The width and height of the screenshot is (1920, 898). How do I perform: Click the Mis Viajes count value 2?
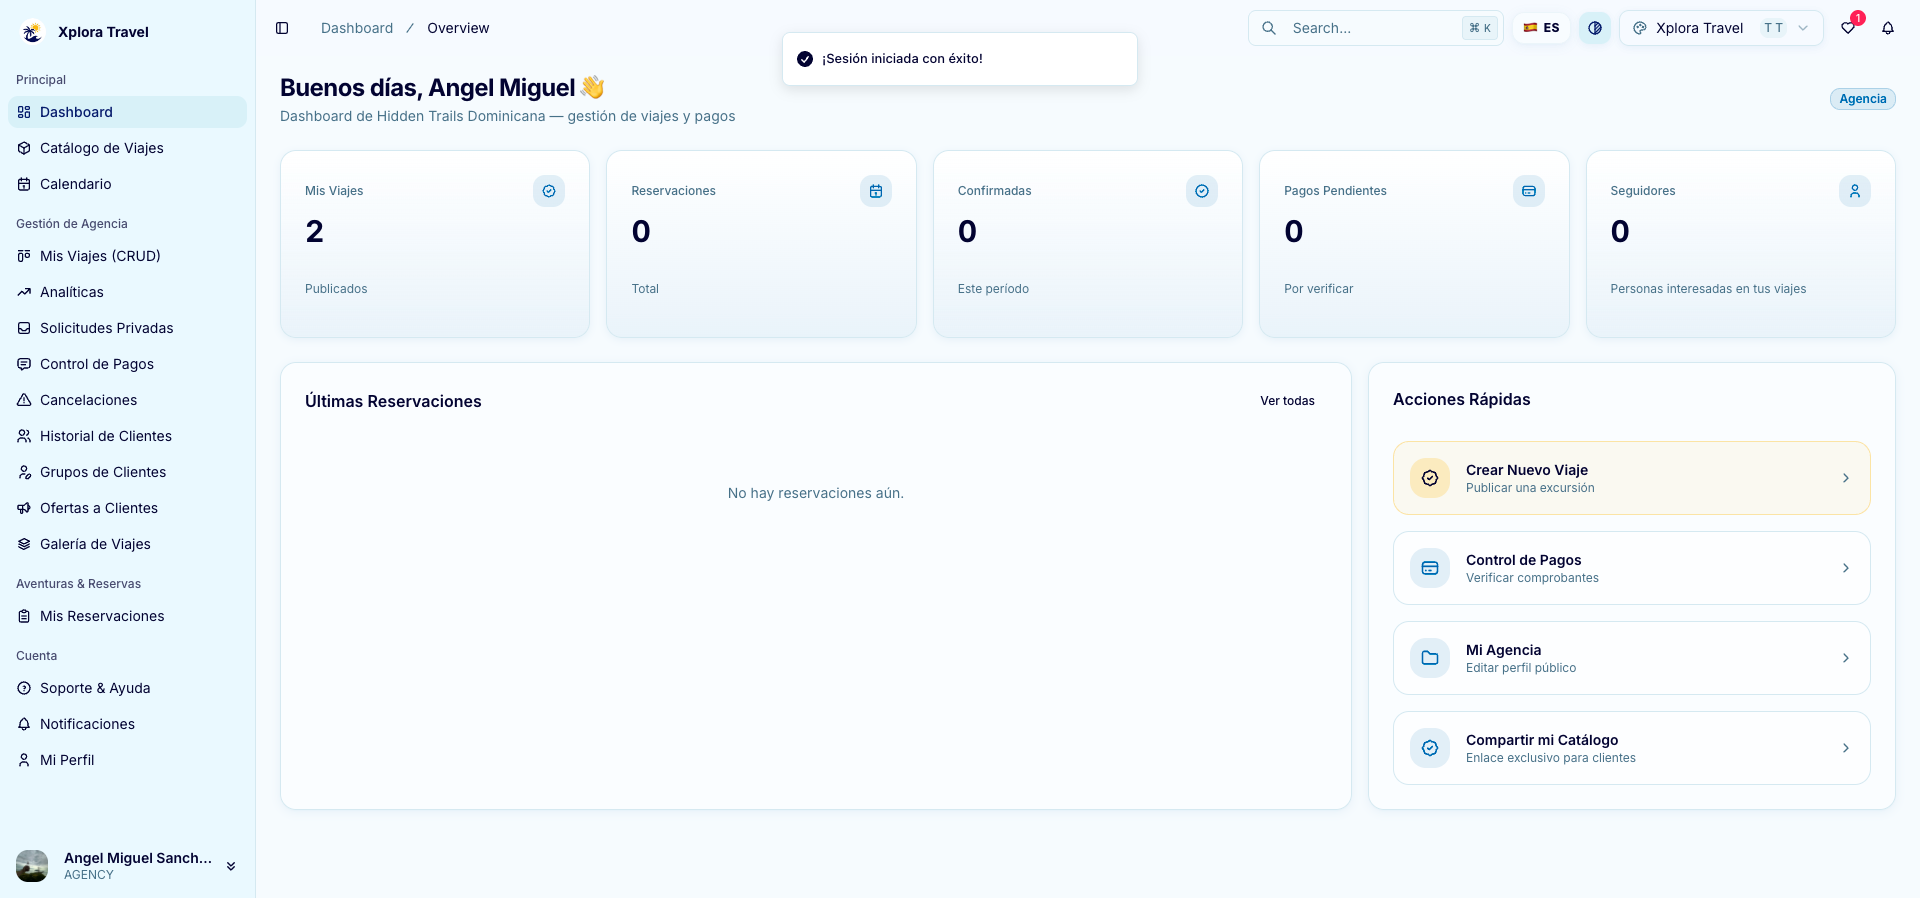pyautogui.click(x=314, y=232)
